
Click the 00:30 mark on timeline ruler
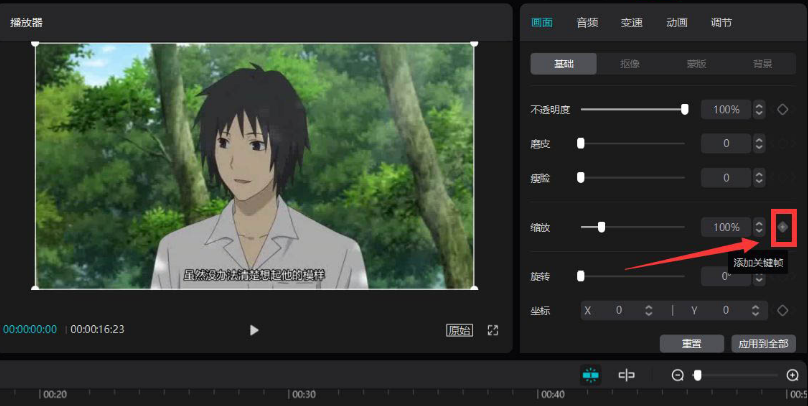click(x=304, y=394)
